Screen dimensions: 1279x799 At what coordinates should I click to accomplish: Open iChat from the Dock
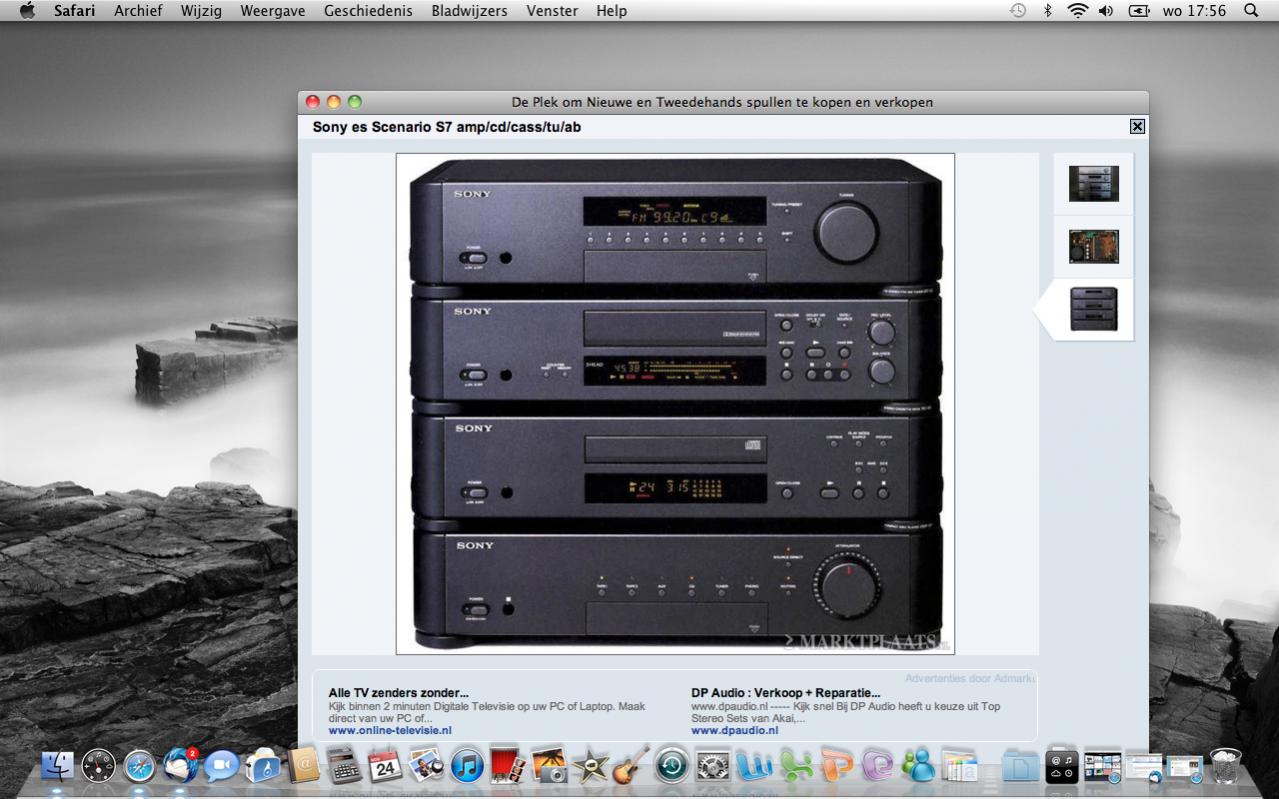click(222, 766)
